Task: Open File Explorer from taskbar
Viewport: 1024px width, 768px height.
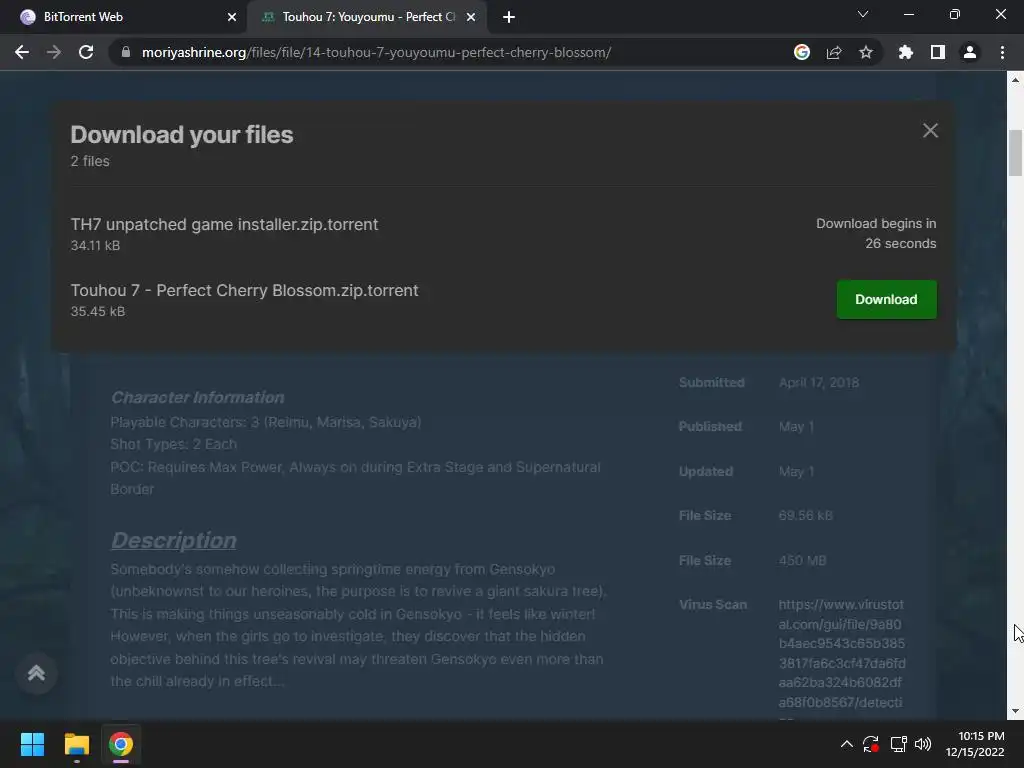Action: (76, 744)
